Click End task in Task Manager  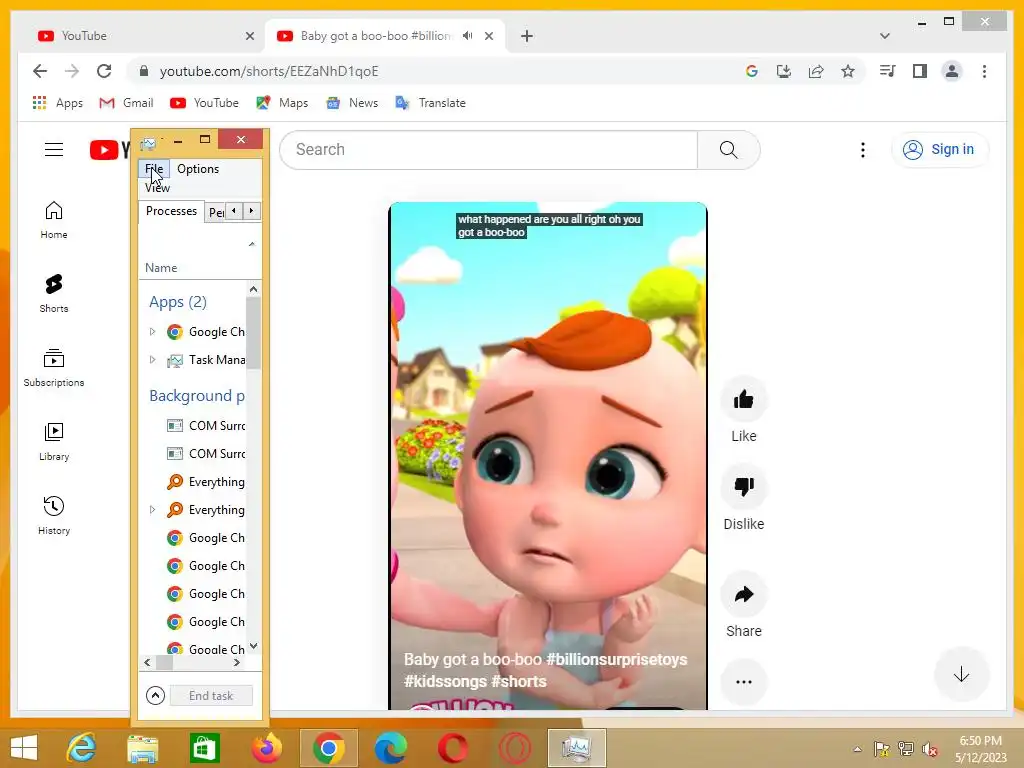coord(211,696)
